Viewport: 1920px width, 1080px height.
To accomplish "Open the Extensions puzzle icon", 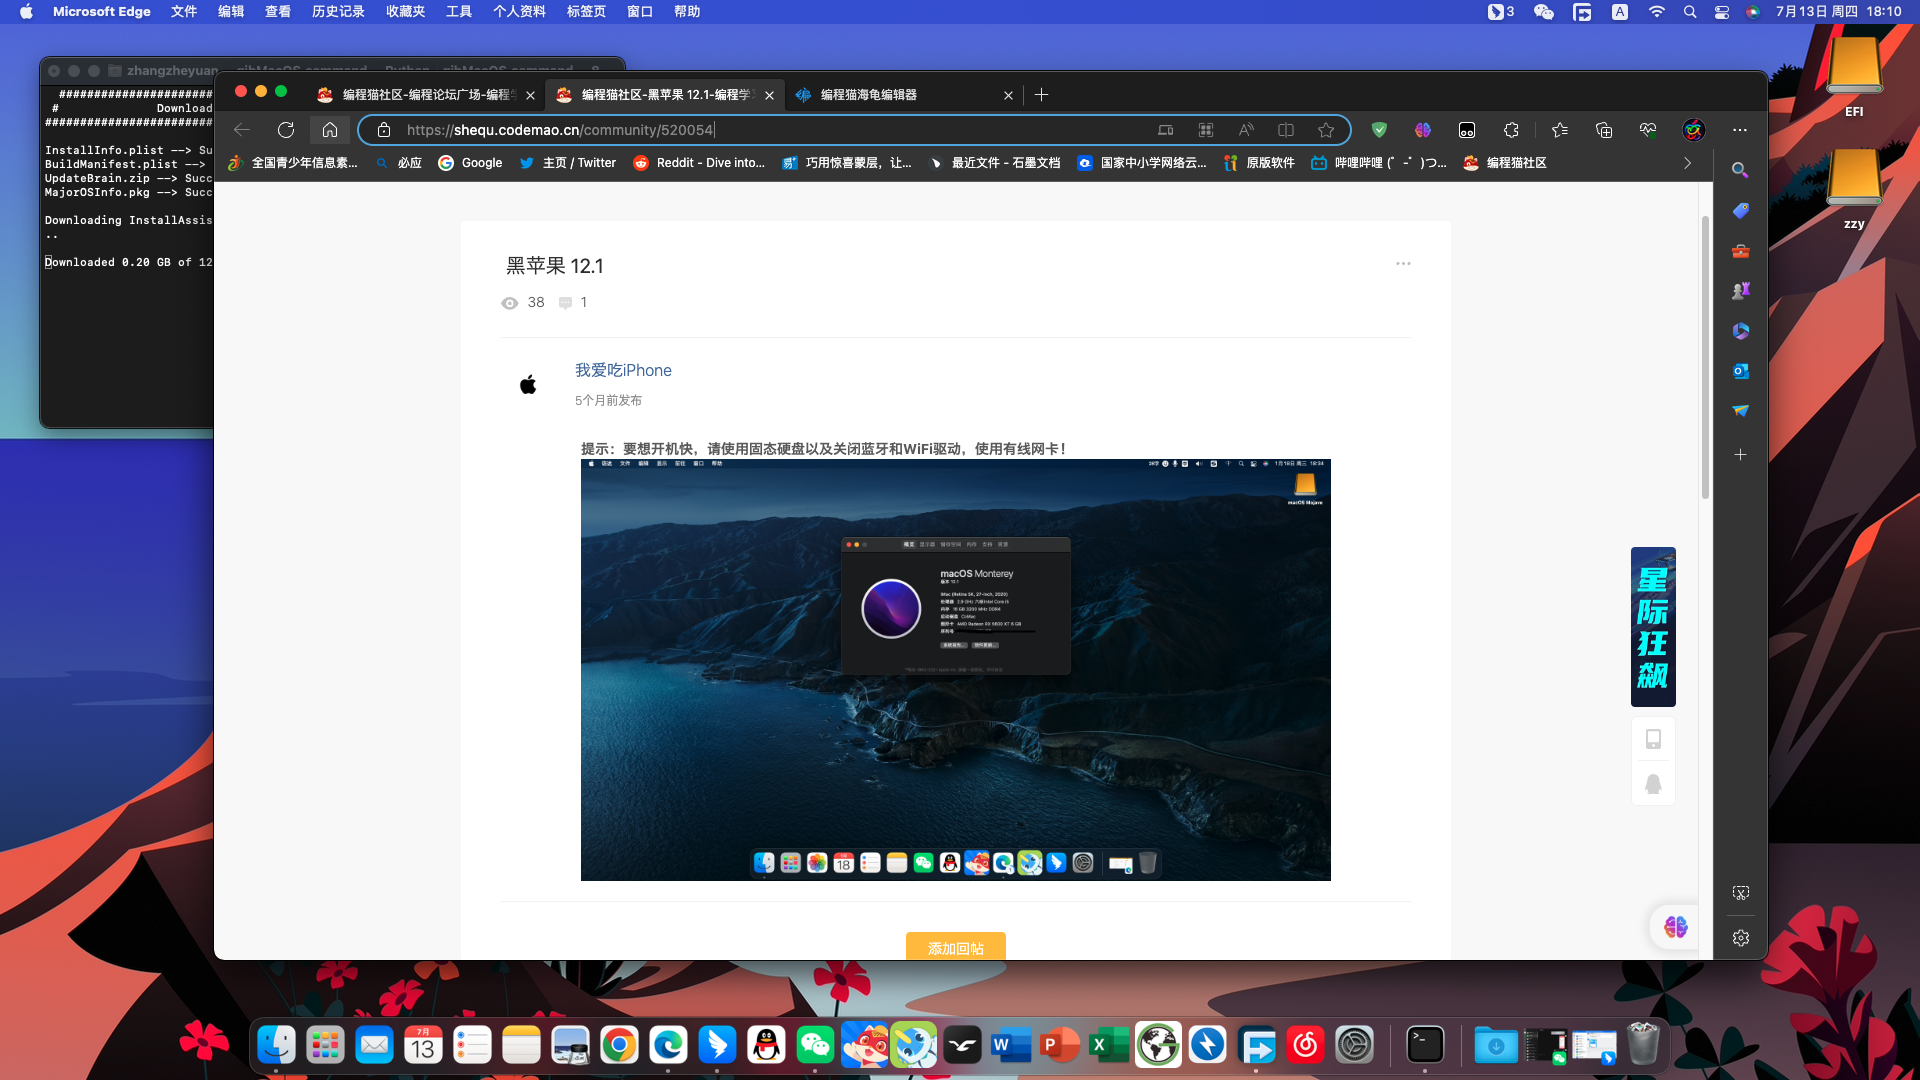I will pyautogui.click(x=1511, y=130).
